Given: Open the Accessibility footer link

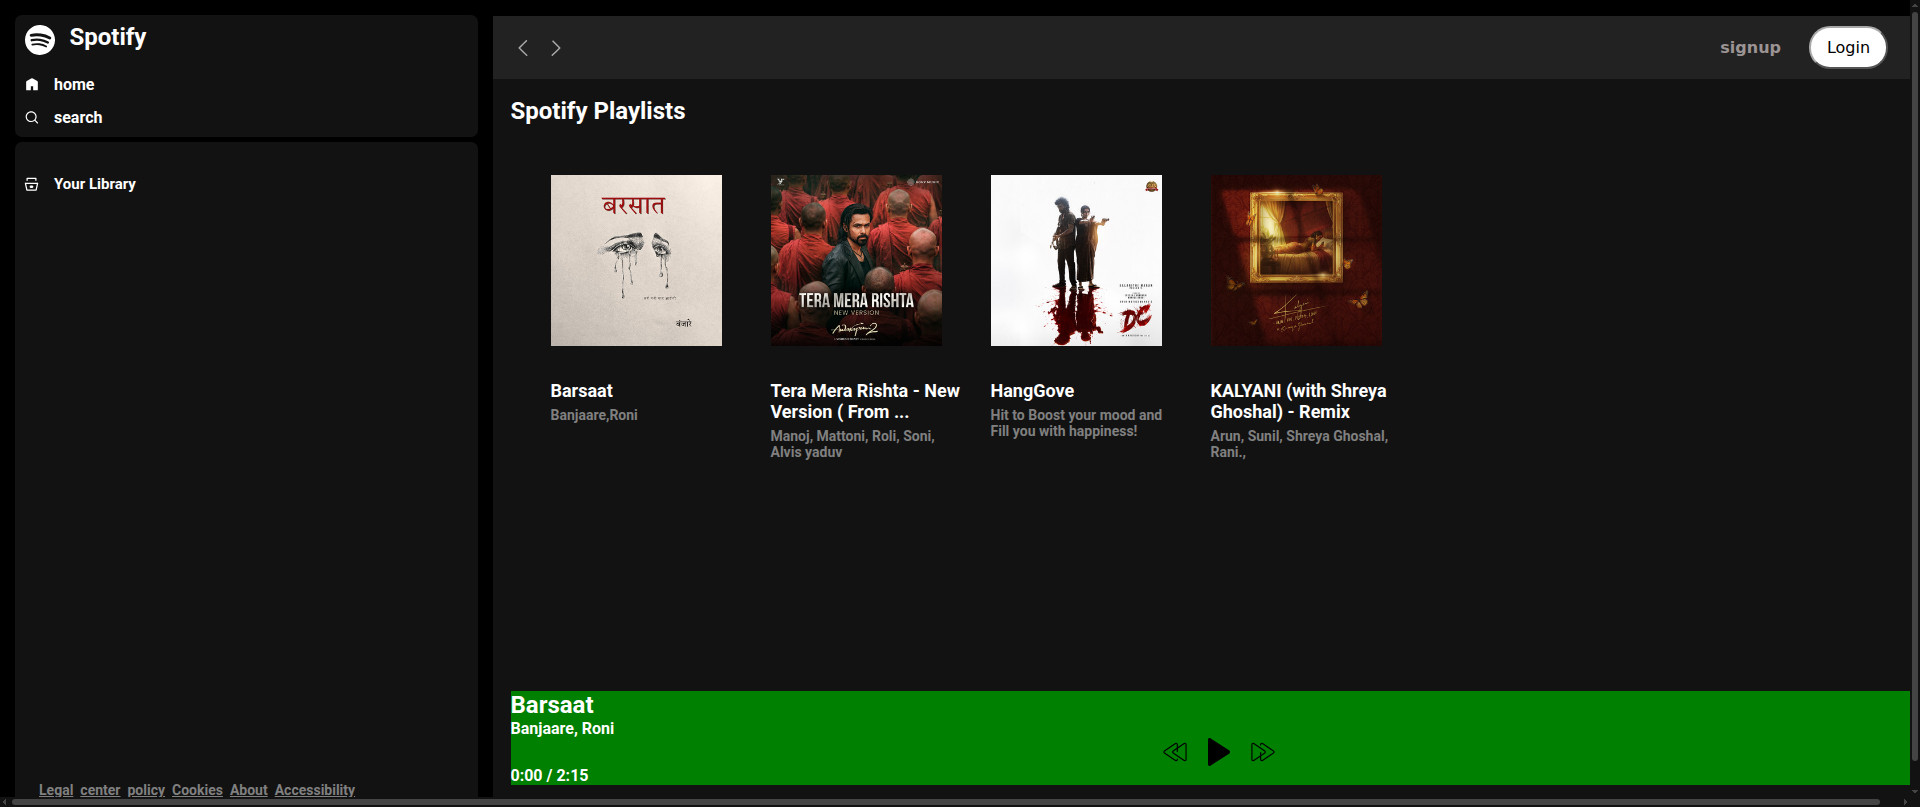Looking at the screenshot, I should pos(315,790).
